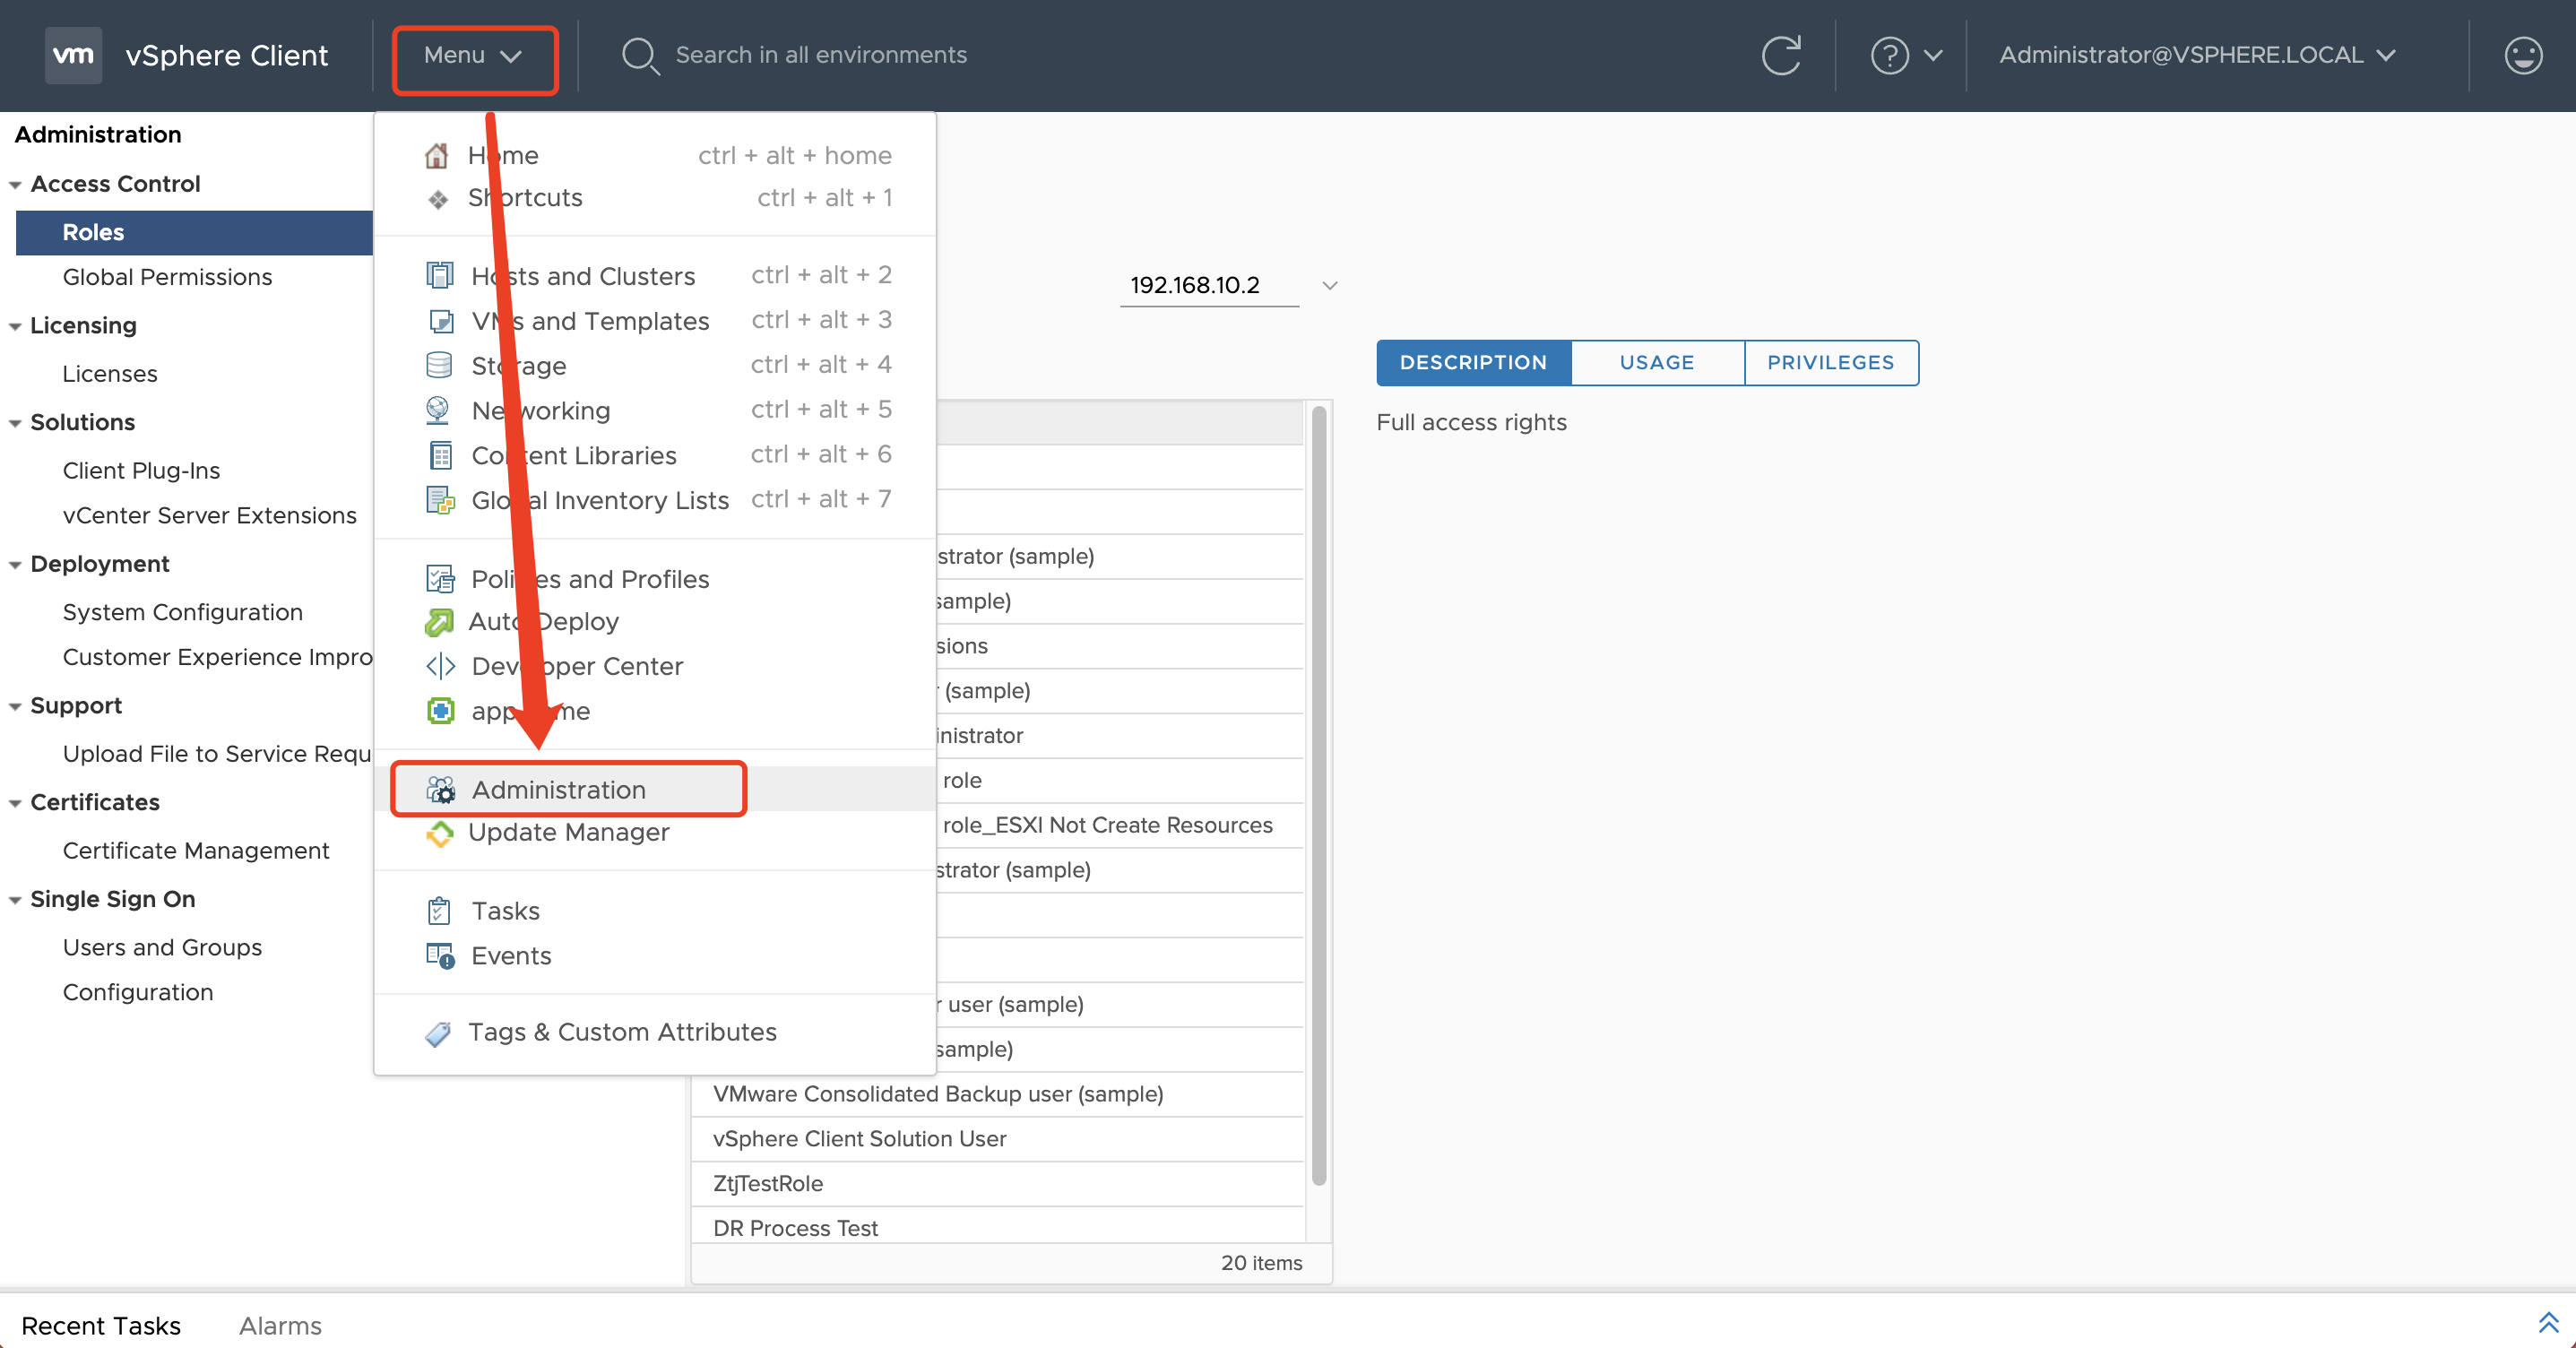Screen dimensions: 2576x1348
Task: Select the Home menu entry
Action: click(656, 155)
